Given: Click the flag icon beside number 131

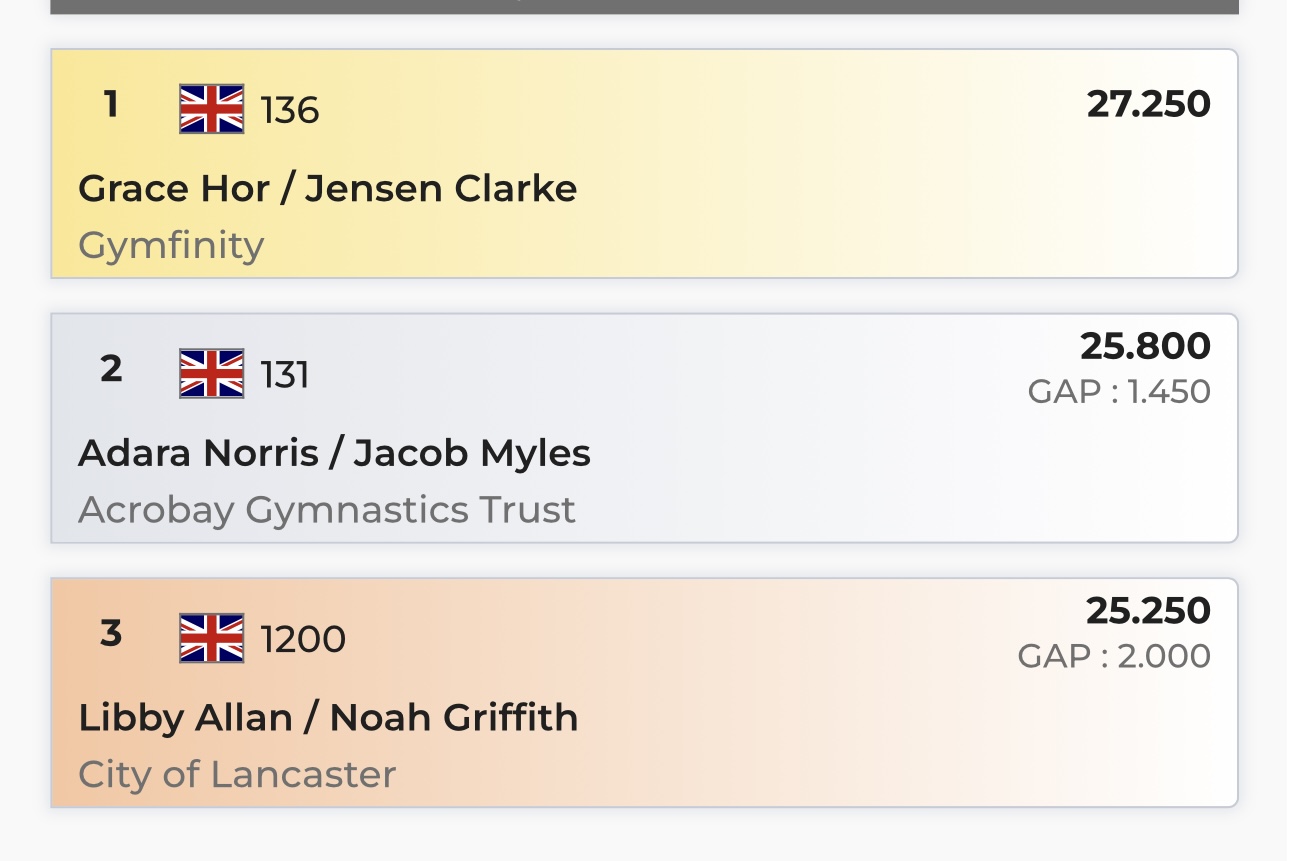Looking at the screenshot, I should 211,374.
